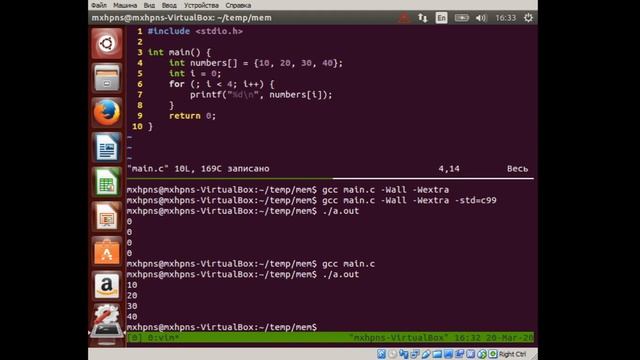The width and height of the screenshot is (640, 360).
Task: Open the En keyboard layout indicator
Action: [x=441, y=18]
